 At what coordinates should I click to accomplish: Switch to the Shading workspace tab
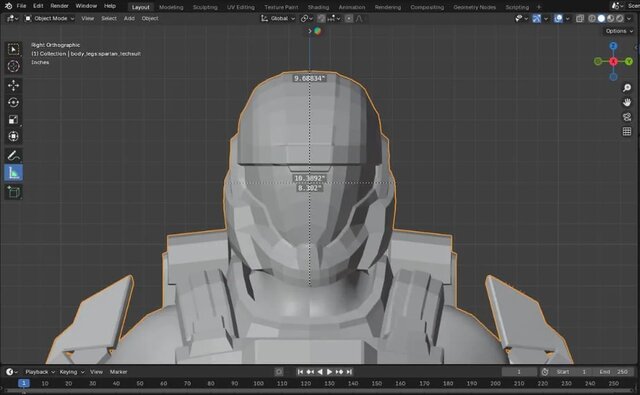[318, 7]
